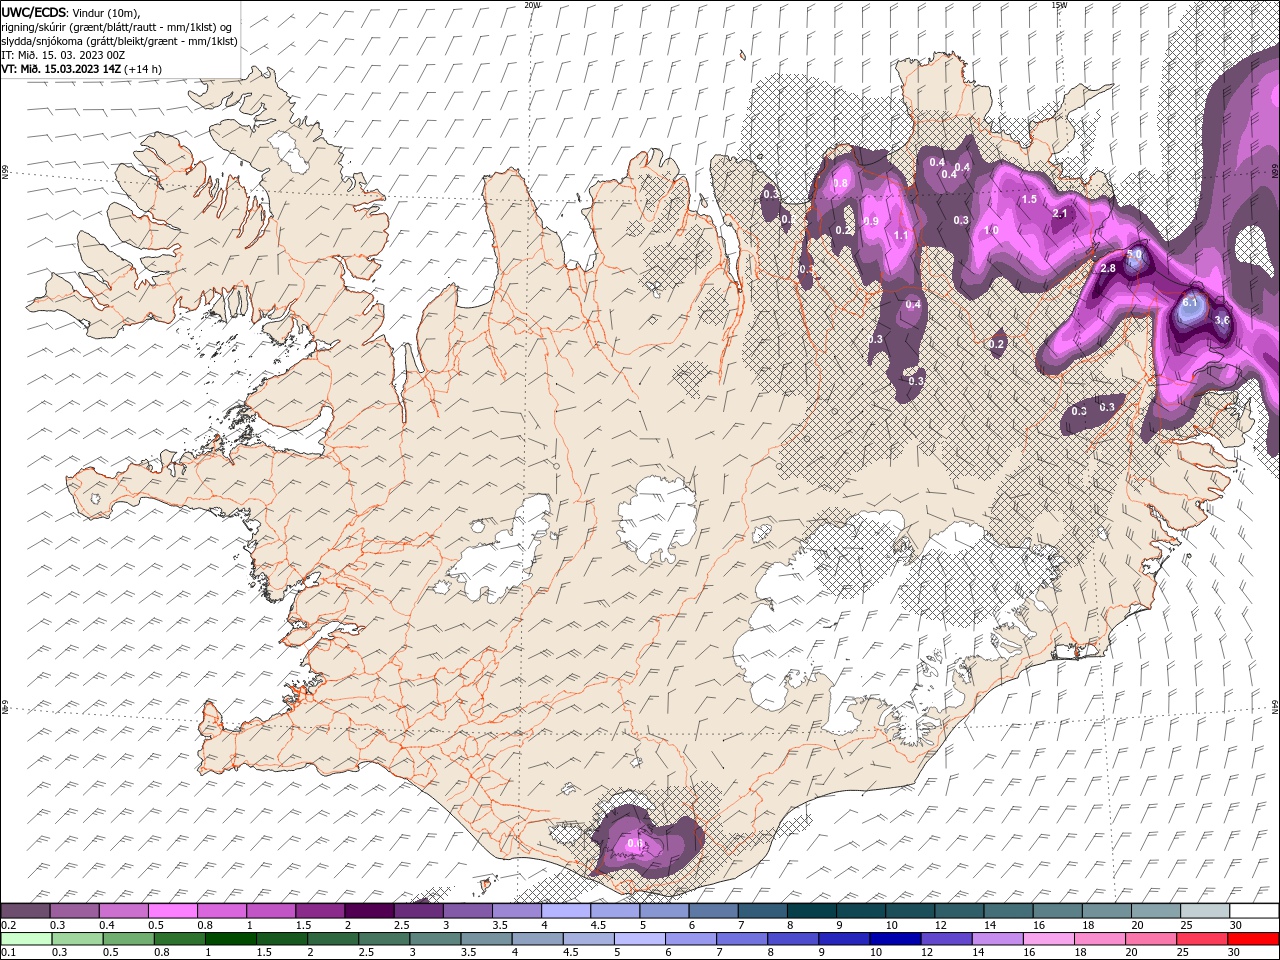Select the pale green 0.1–0.3 rain legend swatch

[x=26, y=938]
